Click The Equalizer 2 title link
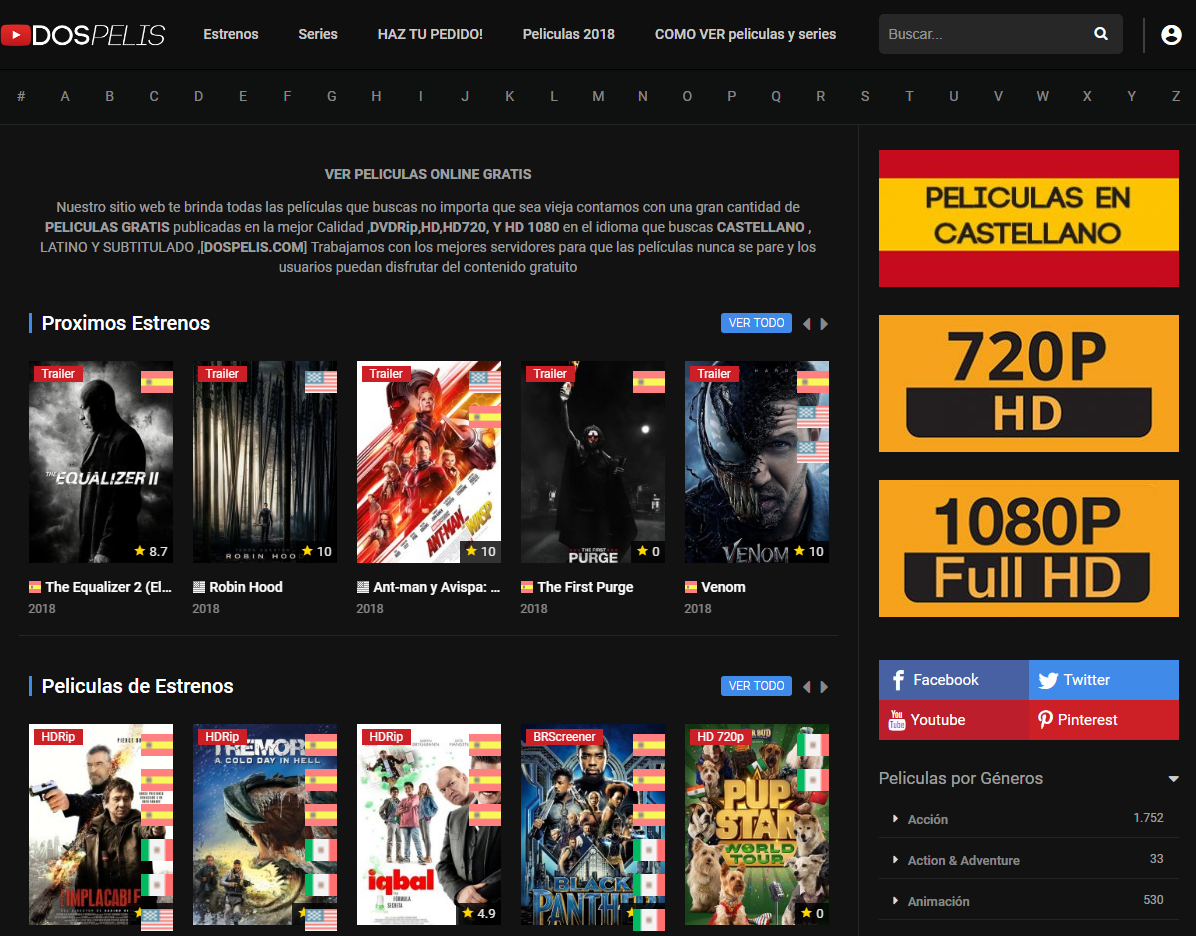Viewport: 1196px width, 936px height. click(108, 587)
